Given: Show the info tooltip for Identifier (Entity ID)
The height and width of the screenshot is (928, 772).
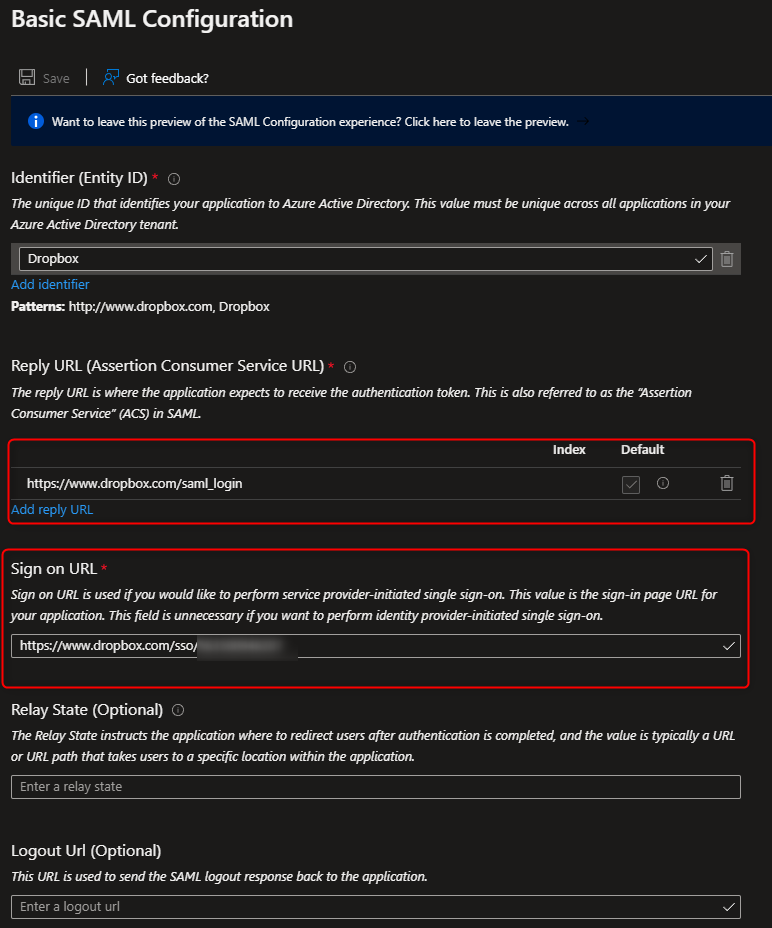Looking at the screenshot, I should (174, 179).
